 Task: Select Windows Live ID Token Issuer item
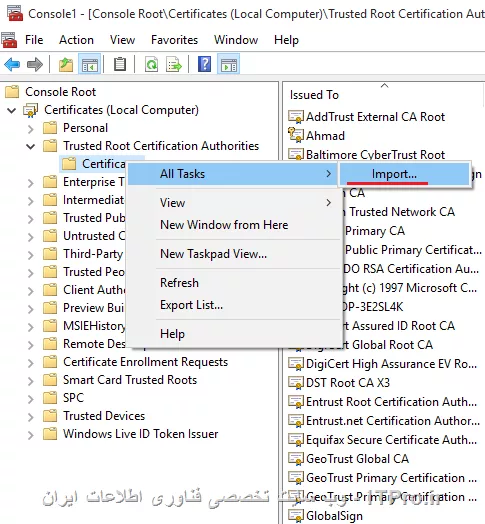tap(140, 434)
